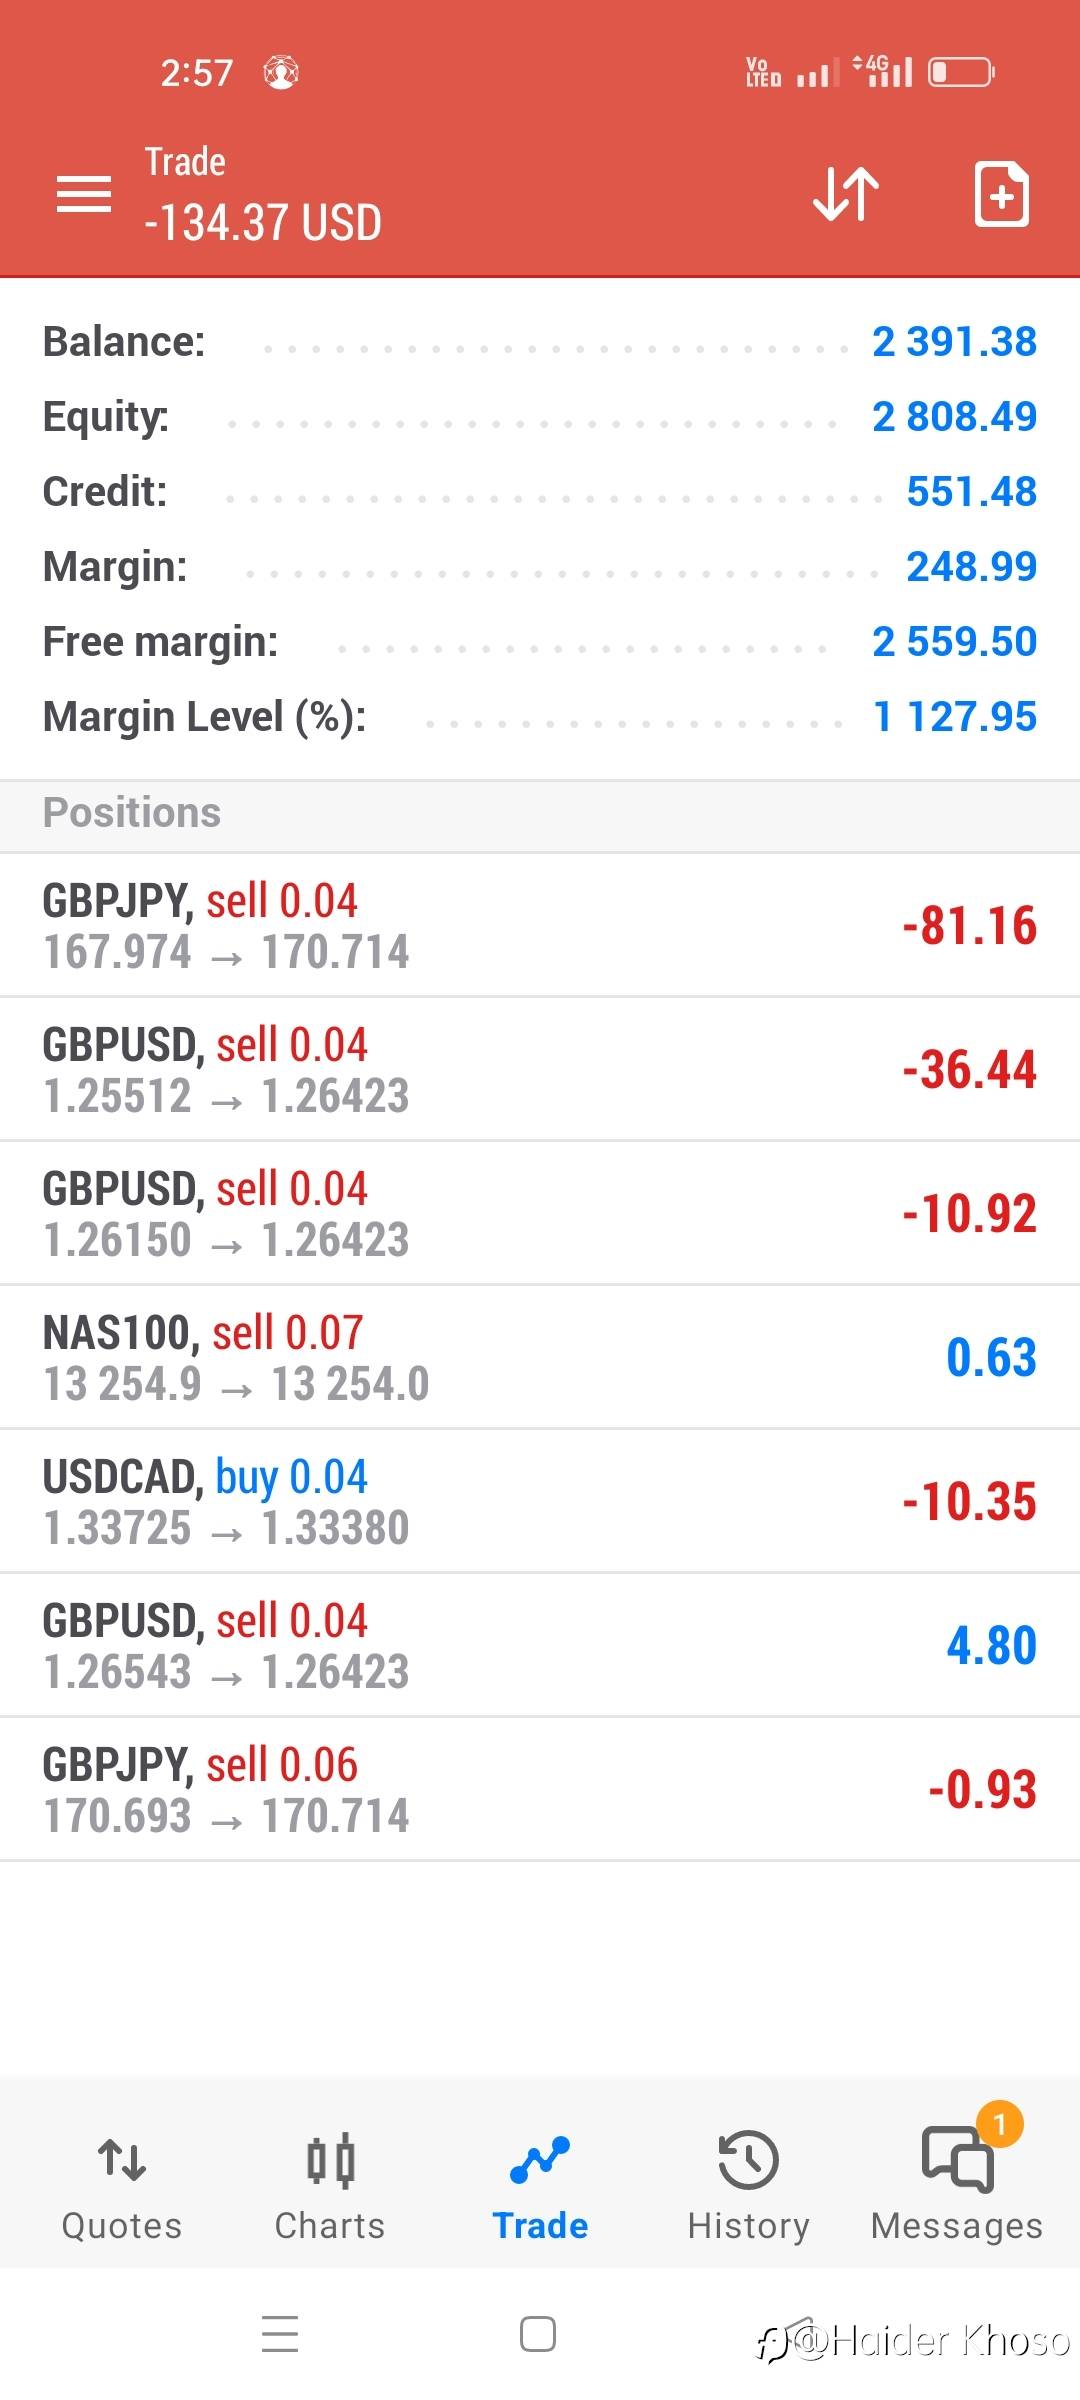Tap the Trade -134.37 USD title
Image resolution: width=1080 pixels, height=2400 pixels.
[x=263, y=194]
